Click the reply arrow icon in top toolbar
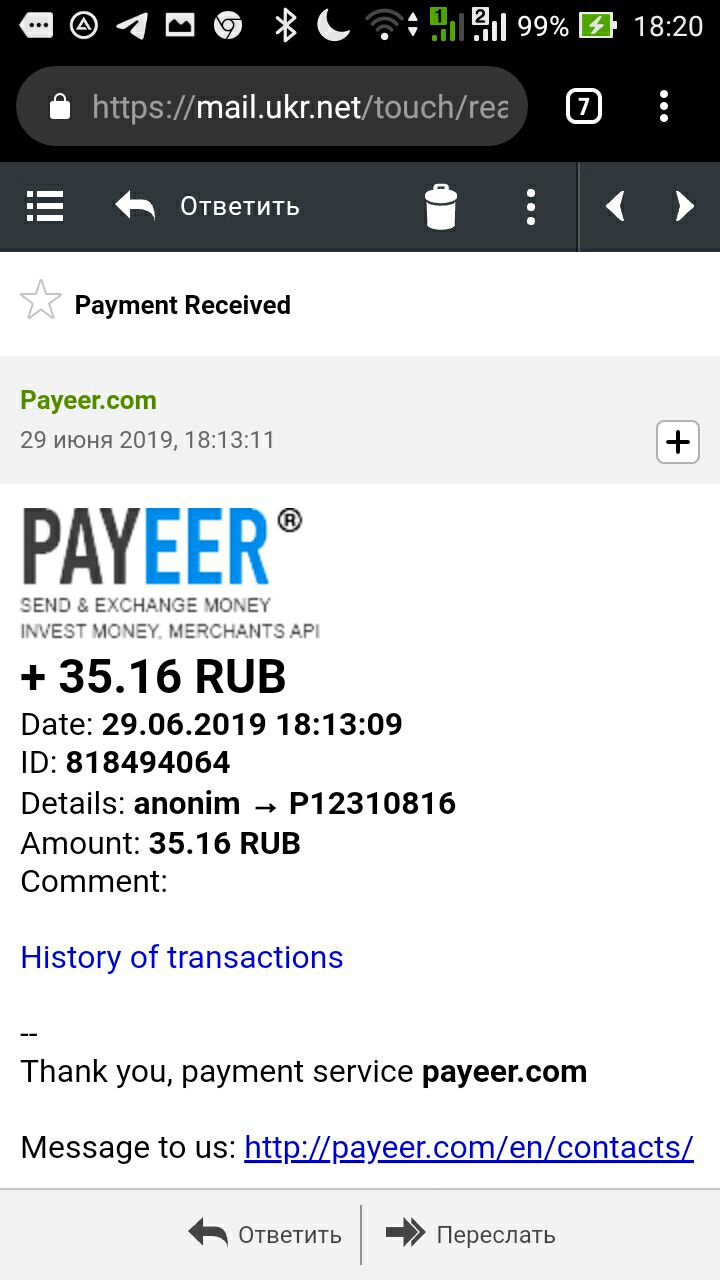720x1280 pixels. click(x=135, y=206)
